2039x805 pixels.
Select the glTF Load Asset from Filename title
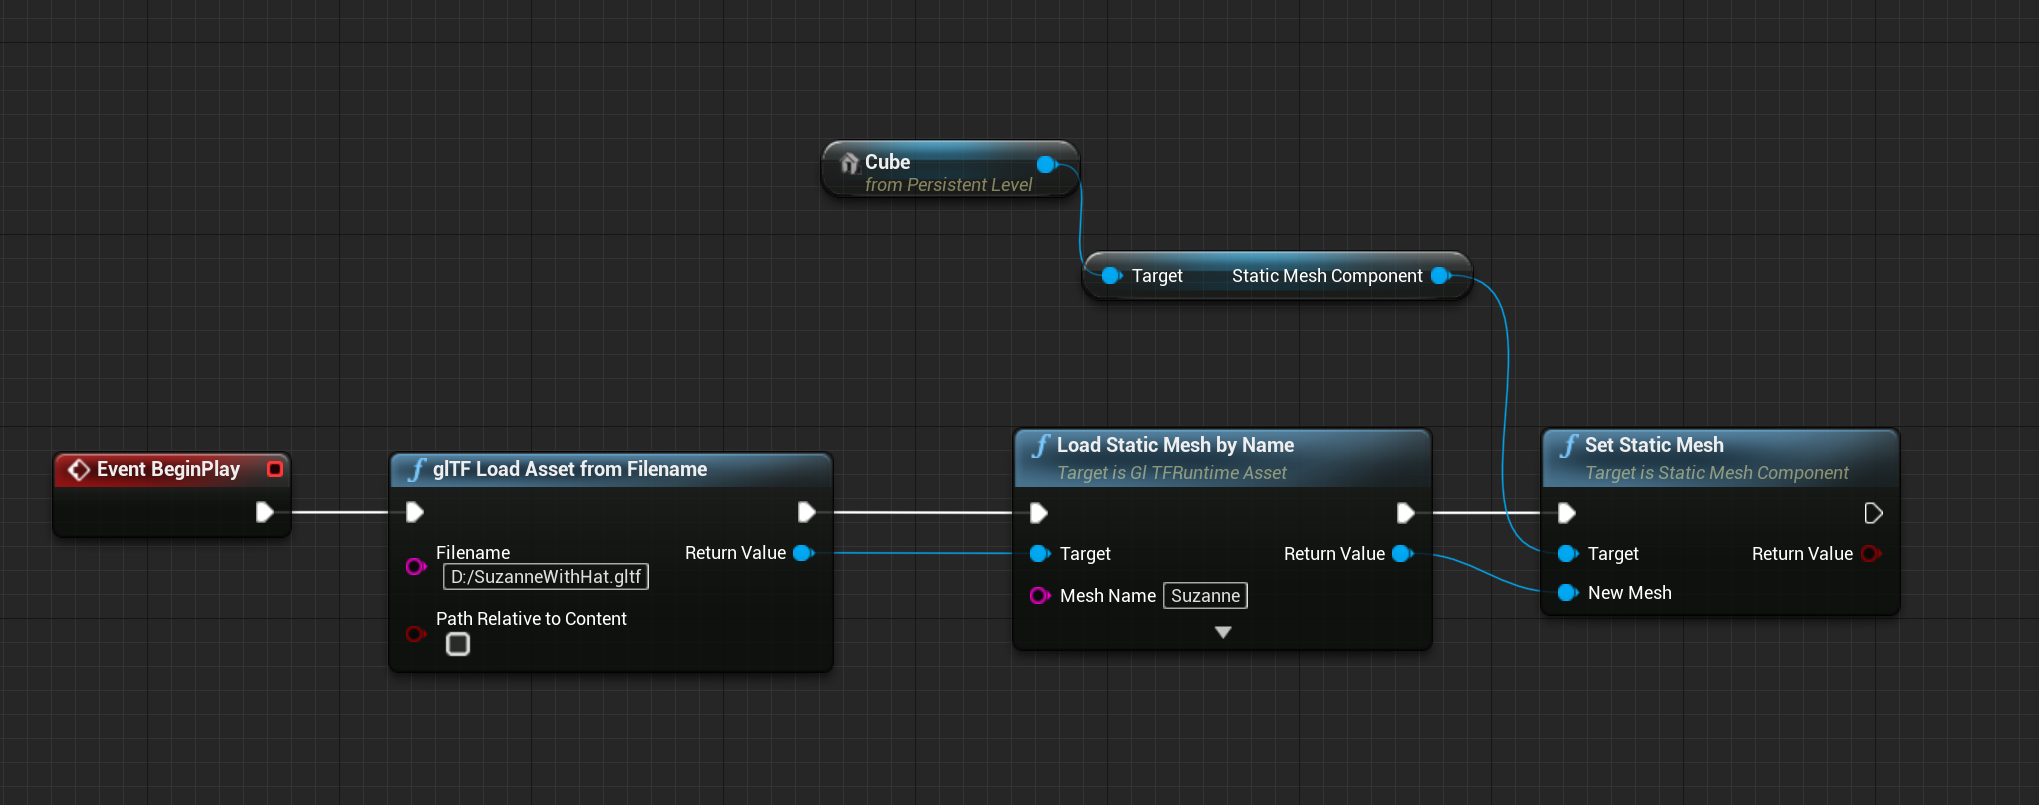pos(569,469)
